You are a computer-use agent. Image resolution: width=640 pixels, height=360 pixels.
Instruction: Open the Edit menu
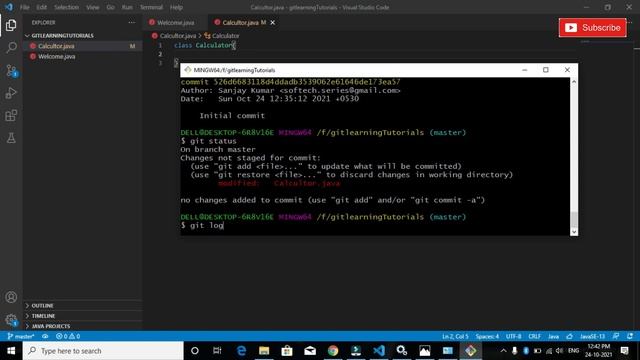click(41, 7)
